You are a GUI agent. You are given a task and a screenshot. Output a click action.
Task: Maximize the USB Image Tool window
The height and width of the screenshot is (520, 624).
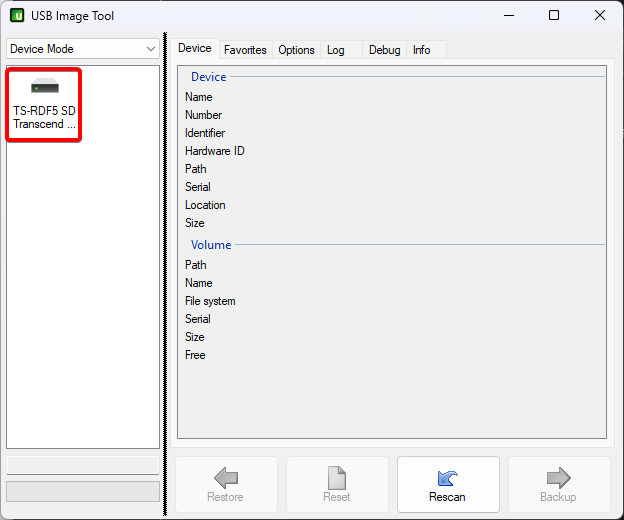point(554,15)
